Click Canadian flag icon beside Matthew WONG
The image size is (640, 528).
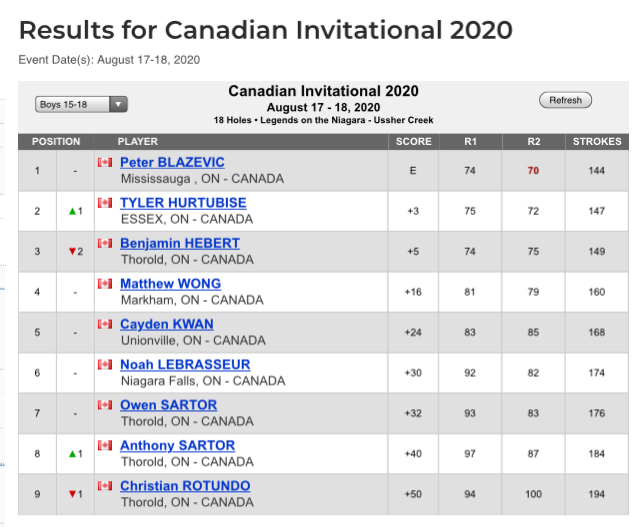click(104, 284)
